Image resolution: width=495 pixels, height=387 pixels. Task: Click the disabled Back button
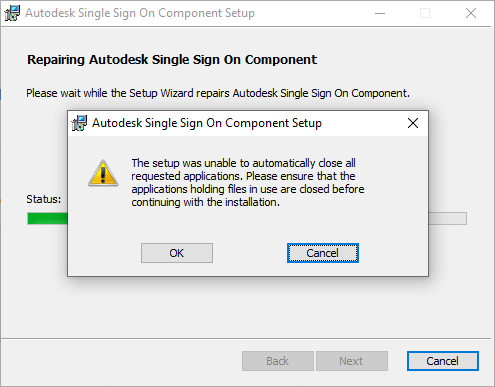[278, 361]
